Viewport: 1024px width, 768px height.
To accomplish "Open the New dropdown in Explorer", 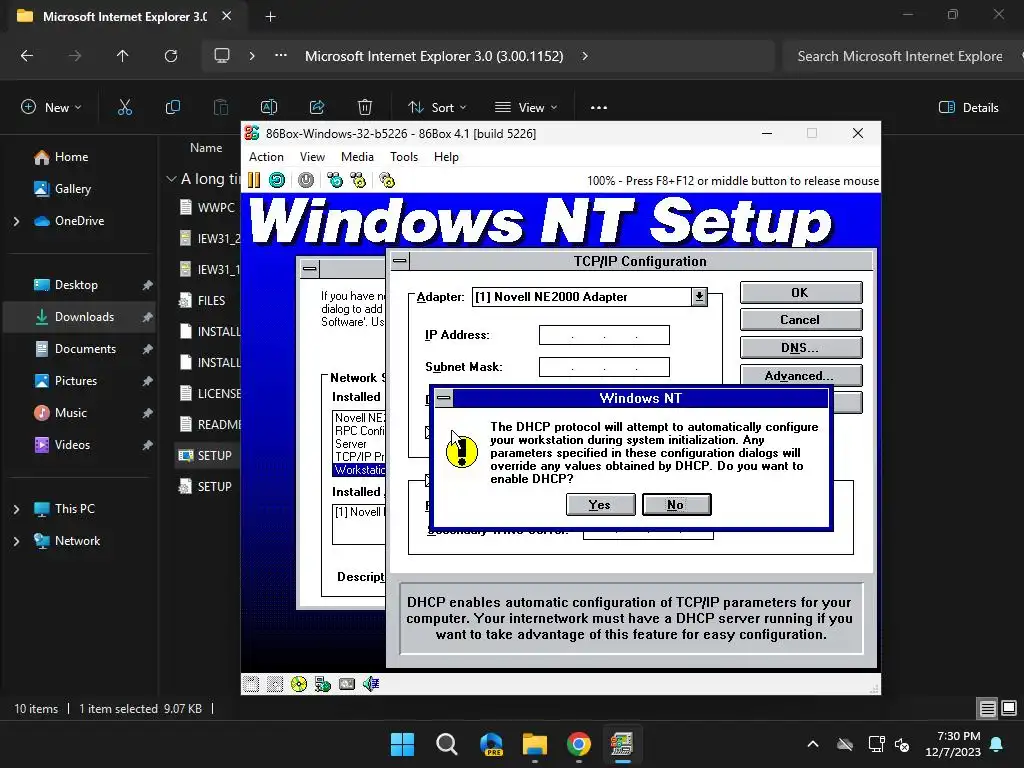I will [x=51, y=107].
